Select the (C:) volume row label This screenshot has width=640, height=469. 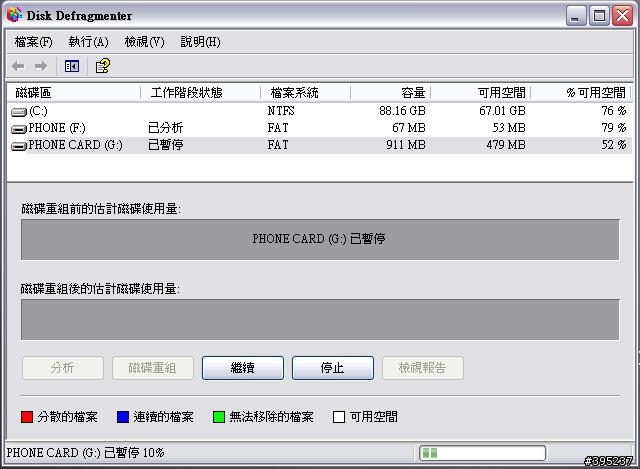pos(38,111)
